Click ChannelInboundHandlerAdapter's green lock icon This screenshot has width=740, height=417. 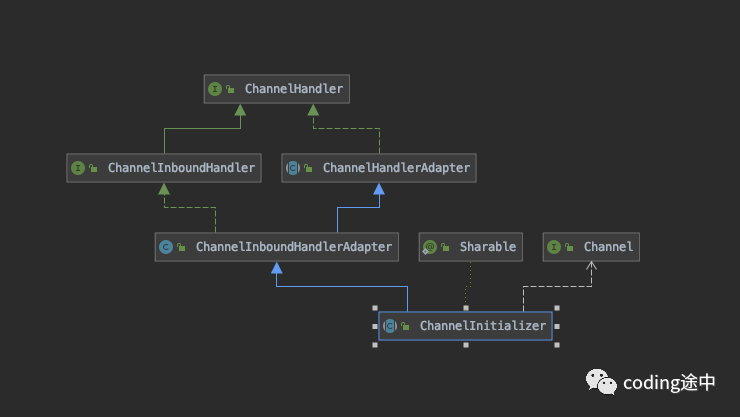pos(181,247)
